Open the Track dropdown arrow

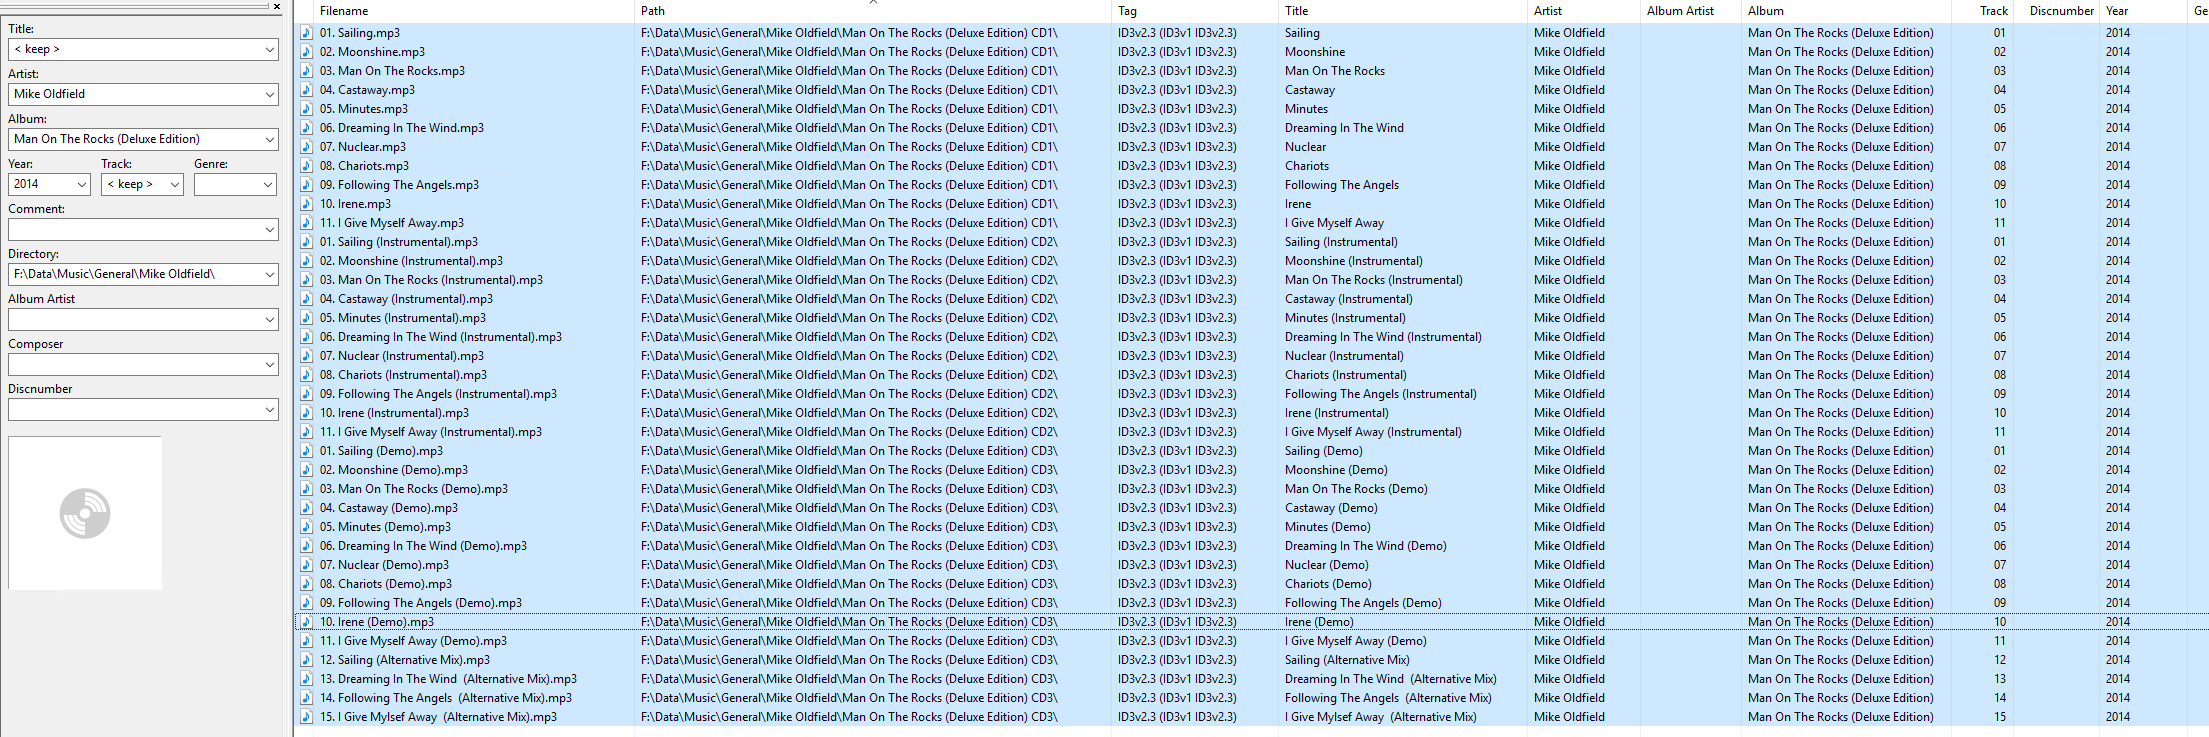(175, 184)
